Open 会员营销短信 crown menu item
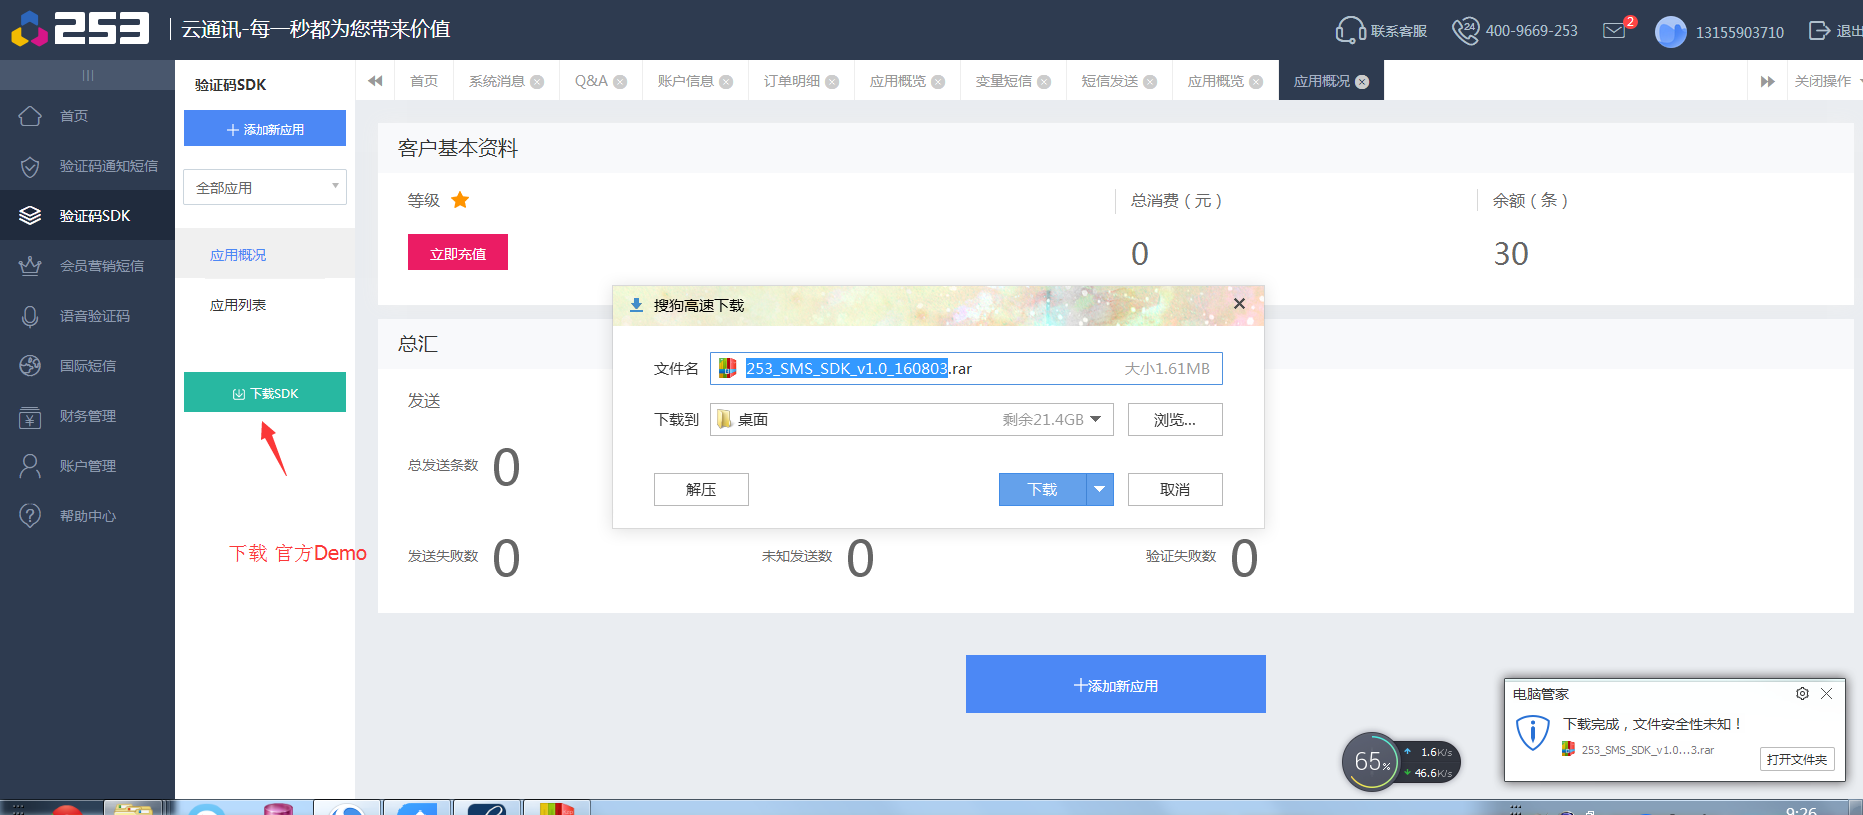The height and width of the screenshot is (815, 1863). 87,266
